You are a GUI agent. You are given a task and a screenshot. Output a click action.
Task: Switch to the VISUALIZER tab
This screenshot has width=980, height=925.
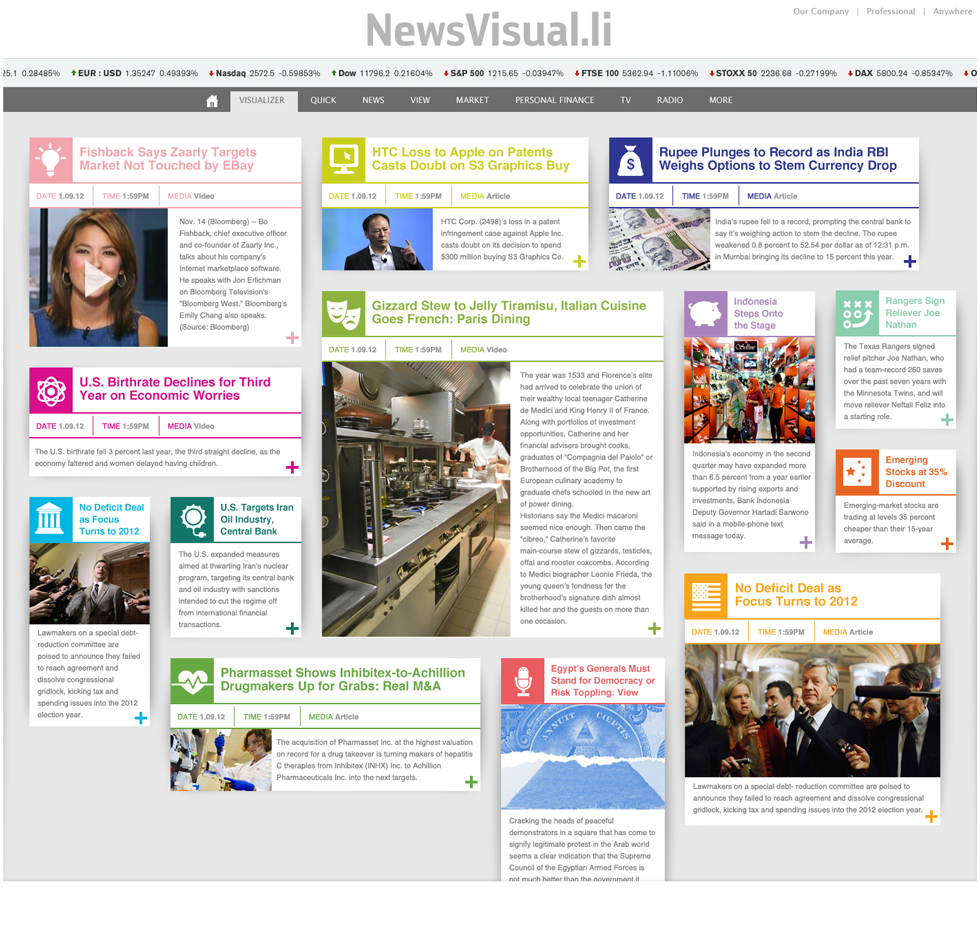[x=262, y=100]
